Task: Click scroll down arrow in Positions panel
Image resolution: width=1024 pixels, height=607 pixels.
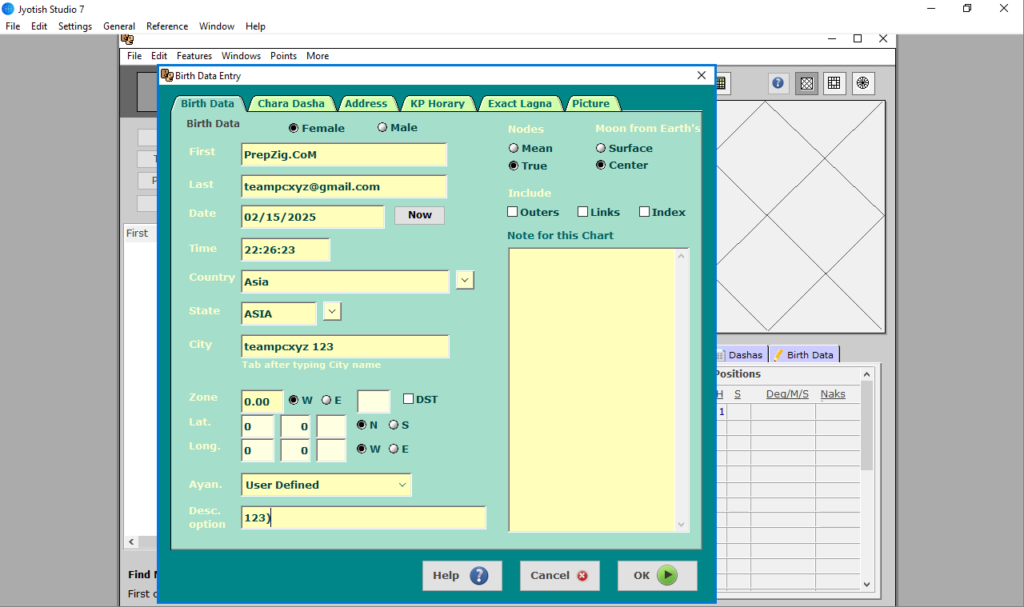Action: pos(867,585)
